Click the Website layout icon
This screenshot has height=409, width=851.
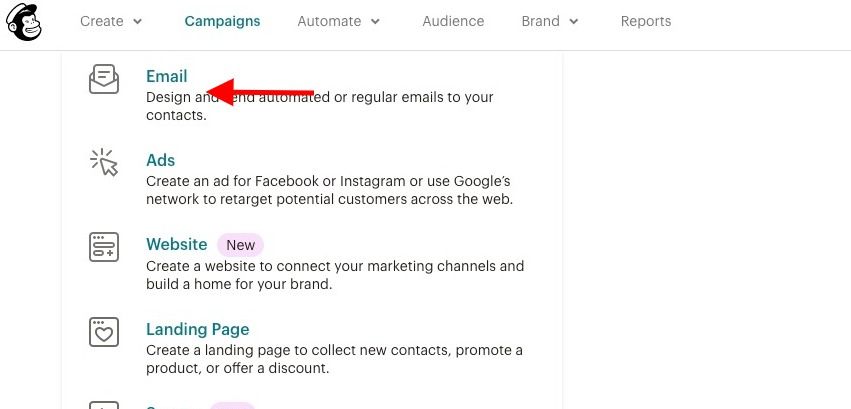point(104,247)
